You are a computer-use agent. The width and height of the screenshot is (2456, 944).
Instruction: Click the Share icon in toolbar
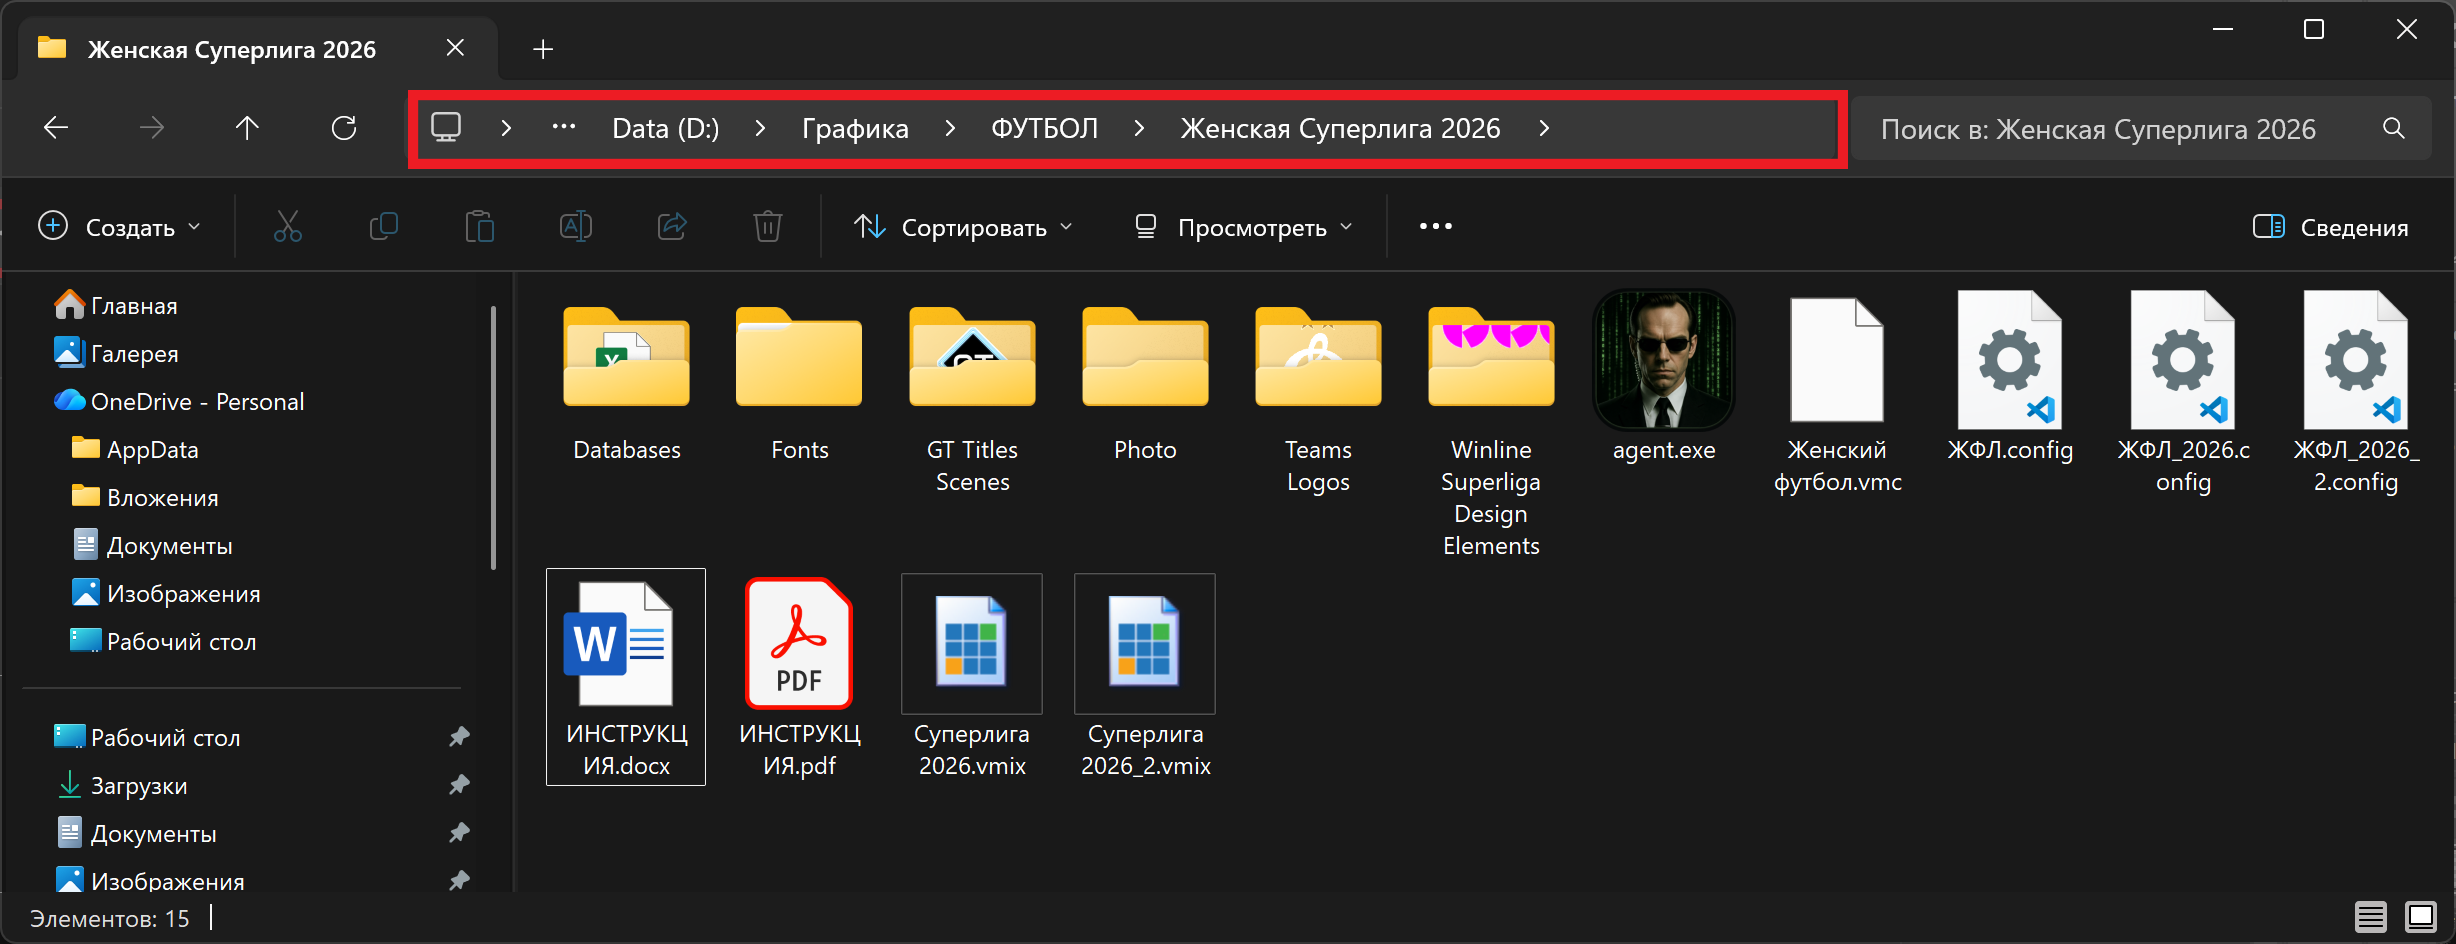coord(672,227)
